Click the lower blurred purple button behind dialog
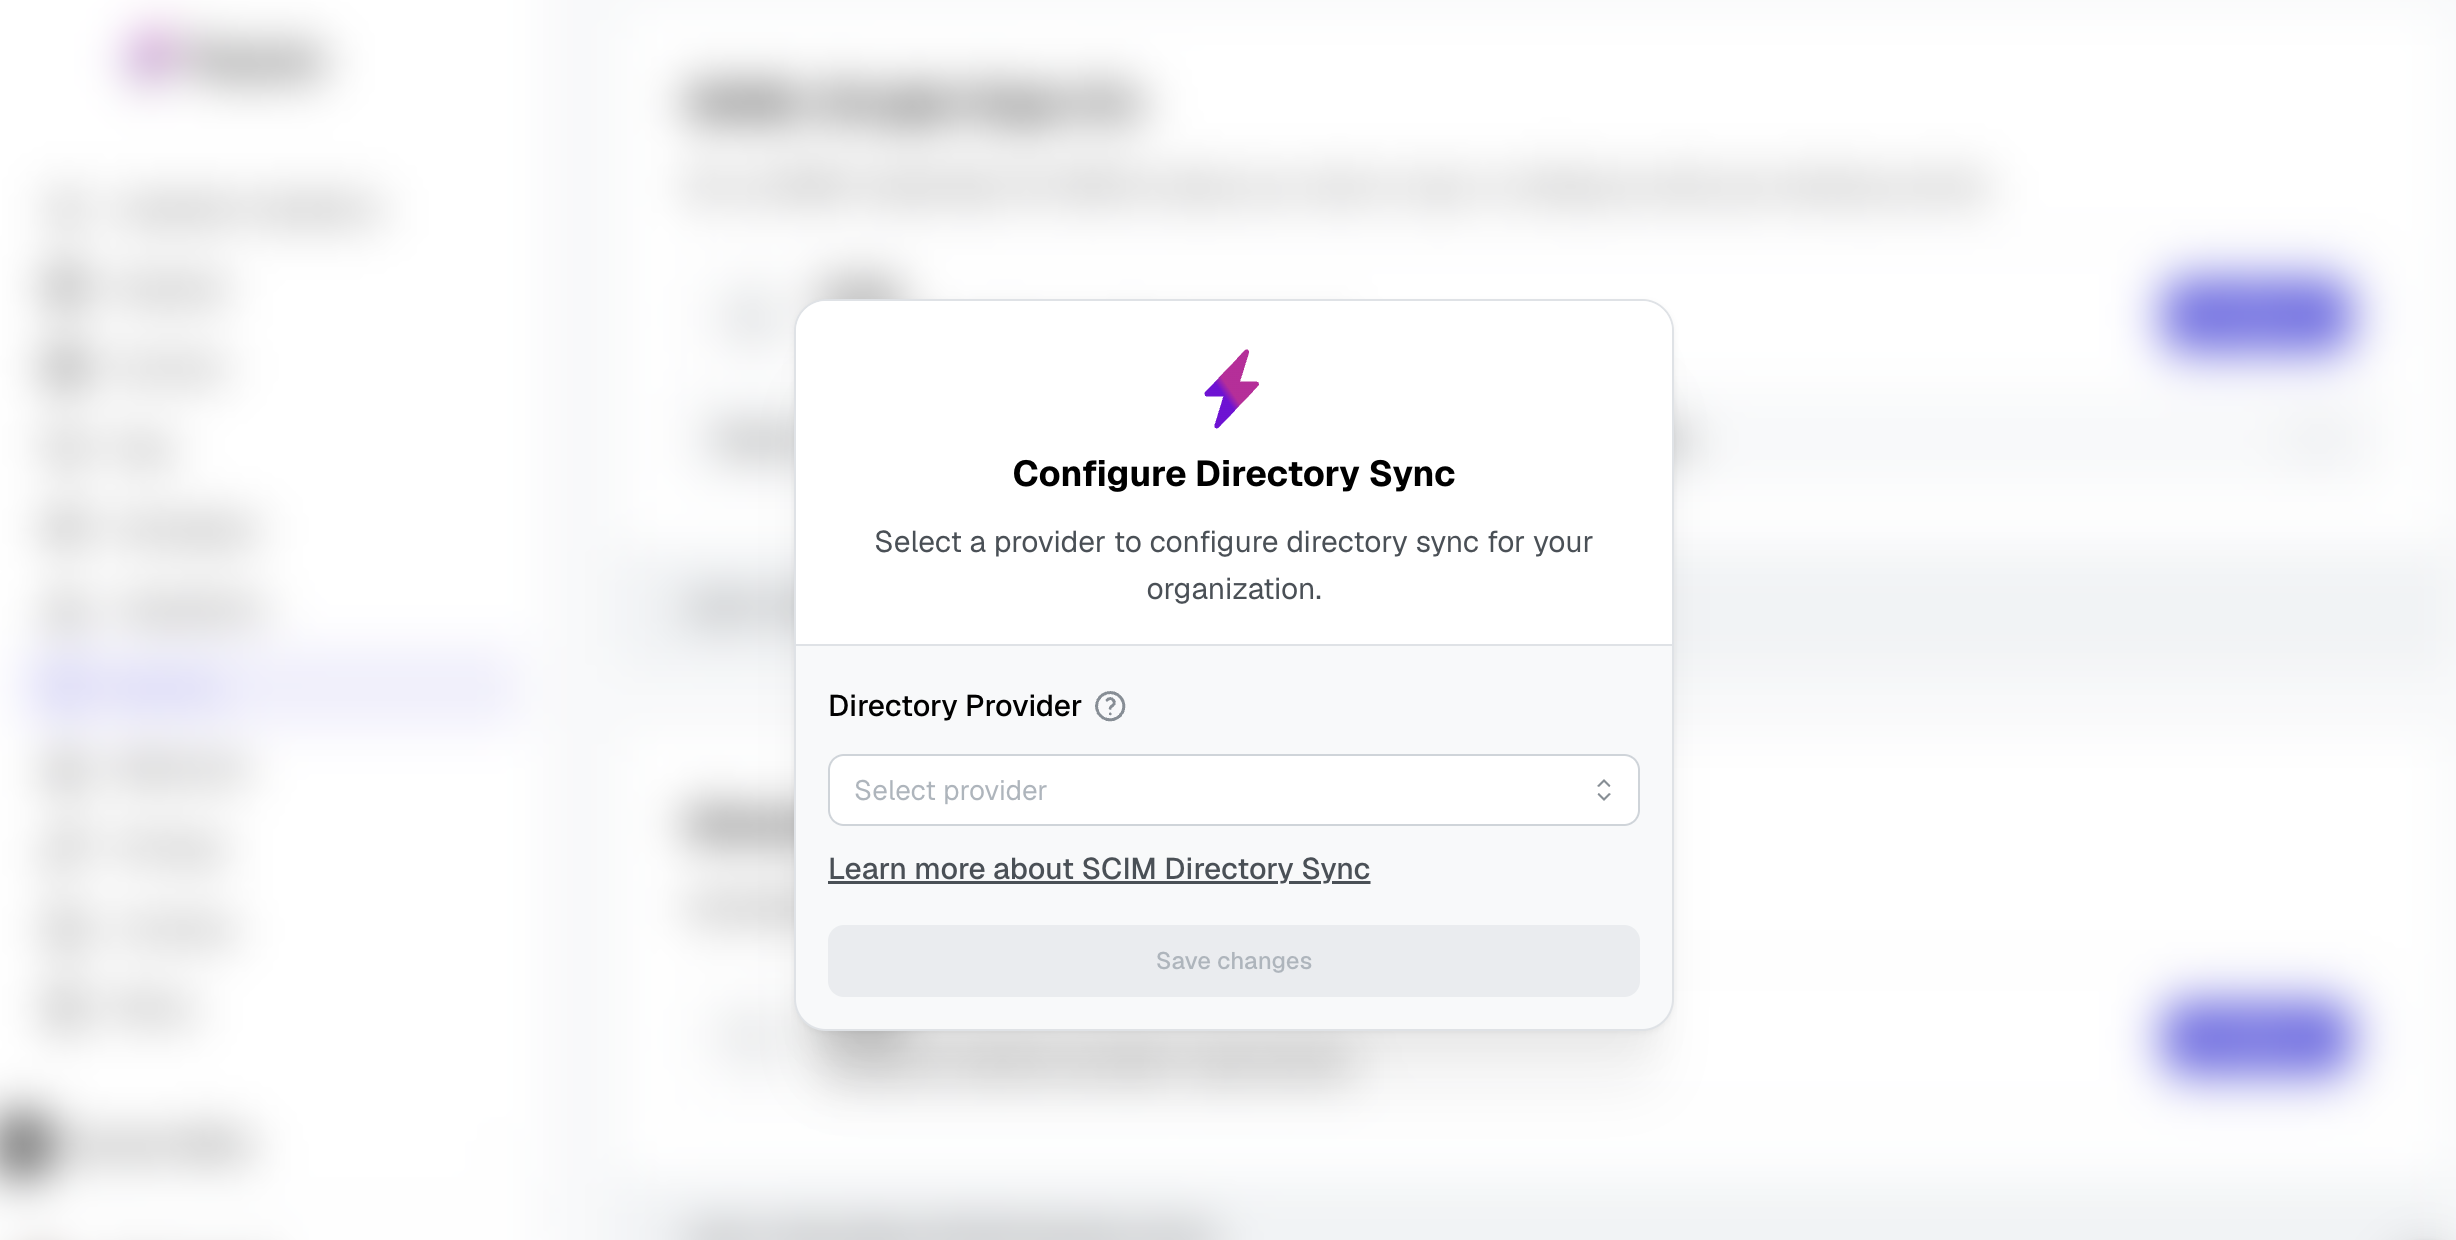 [2256, 1037]
